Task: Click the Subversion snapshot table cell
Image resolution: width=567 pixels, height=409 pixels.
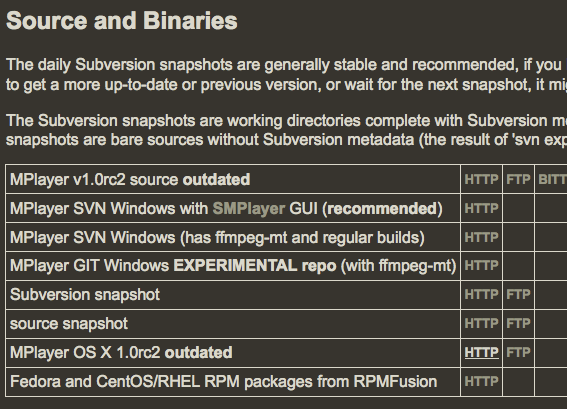Action: click(x=233, y=295)
